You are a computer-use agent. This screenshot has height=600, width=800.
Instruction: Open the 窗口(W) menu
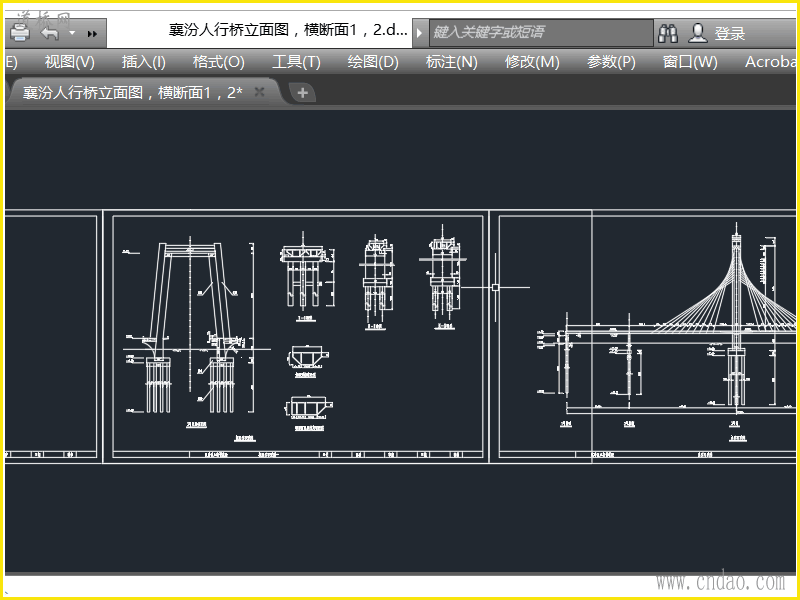(x=690, y=62)
